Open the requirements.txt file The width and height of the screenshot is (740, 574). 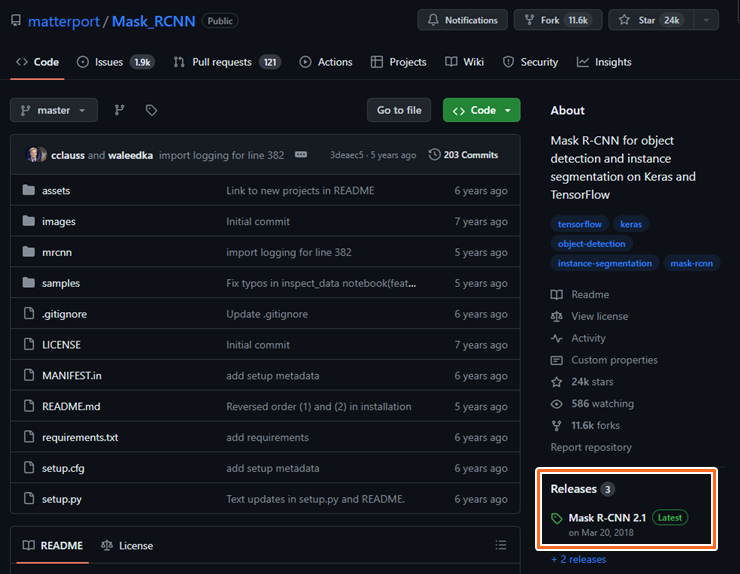click(x=80, y=438)
